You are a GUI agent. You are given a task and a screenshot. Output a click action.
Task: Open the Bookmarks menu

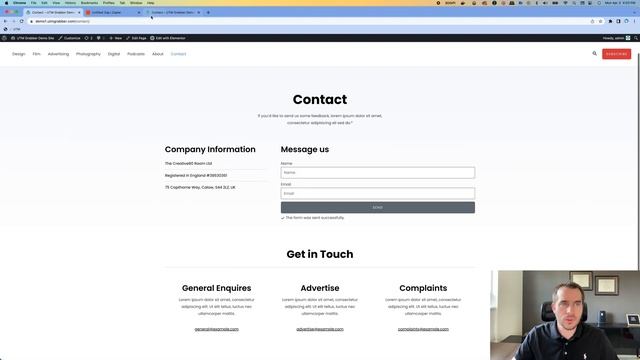(89, 3)
